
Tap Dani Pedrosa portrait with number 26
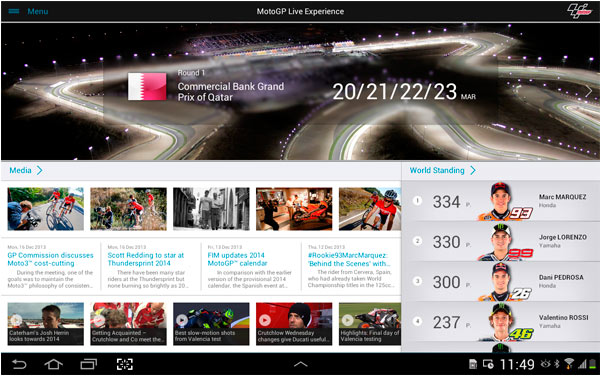click(x=505, y=282)
